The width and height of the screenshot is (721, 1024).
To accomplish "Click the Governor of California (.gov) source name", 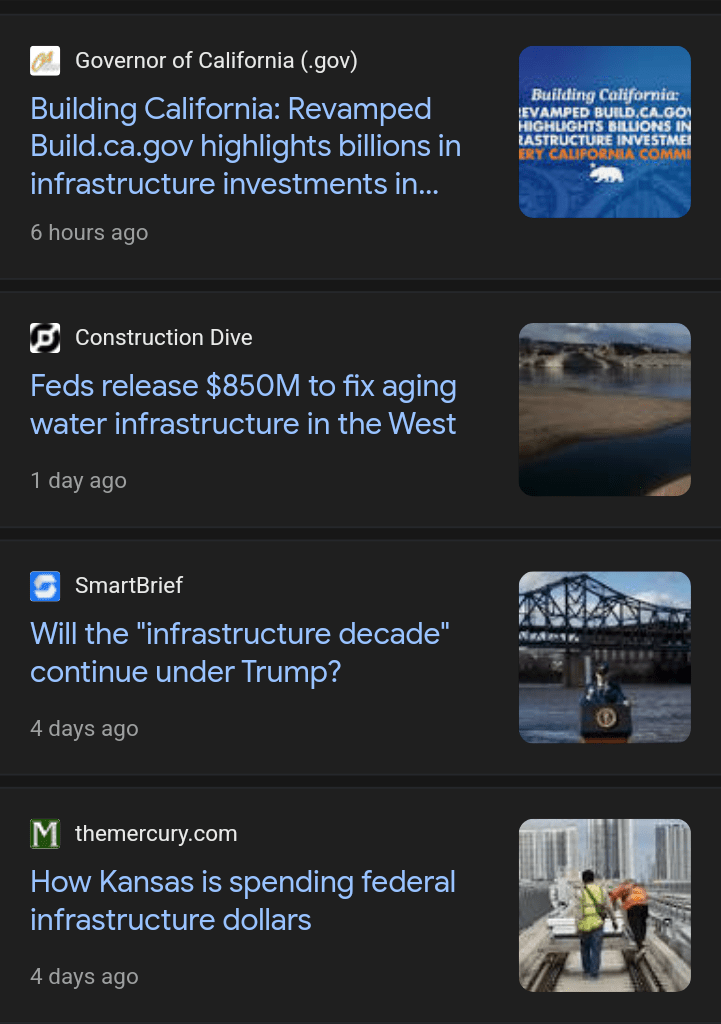I will click(x=216, y=61).
